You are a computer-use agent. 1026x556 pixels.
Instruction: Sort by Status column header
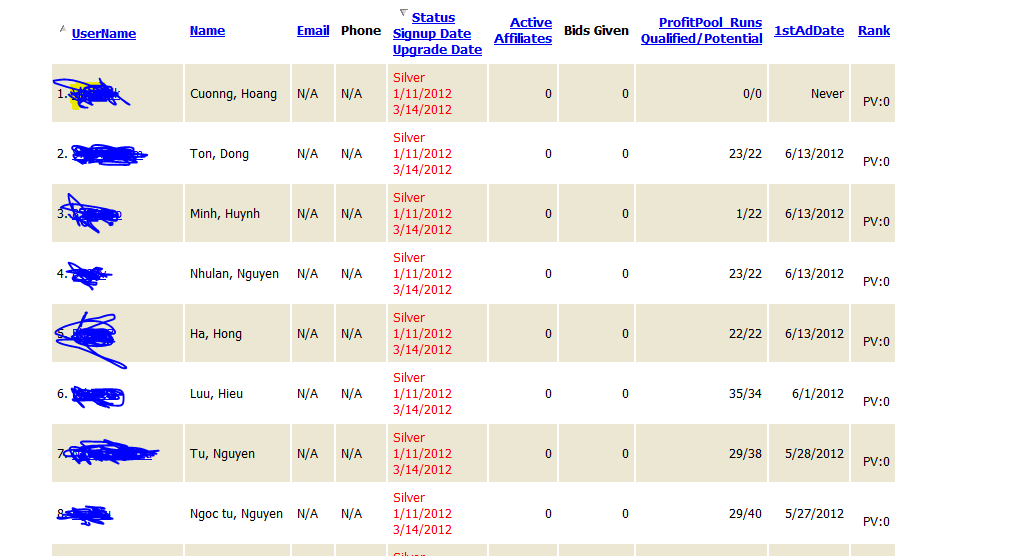433,18
